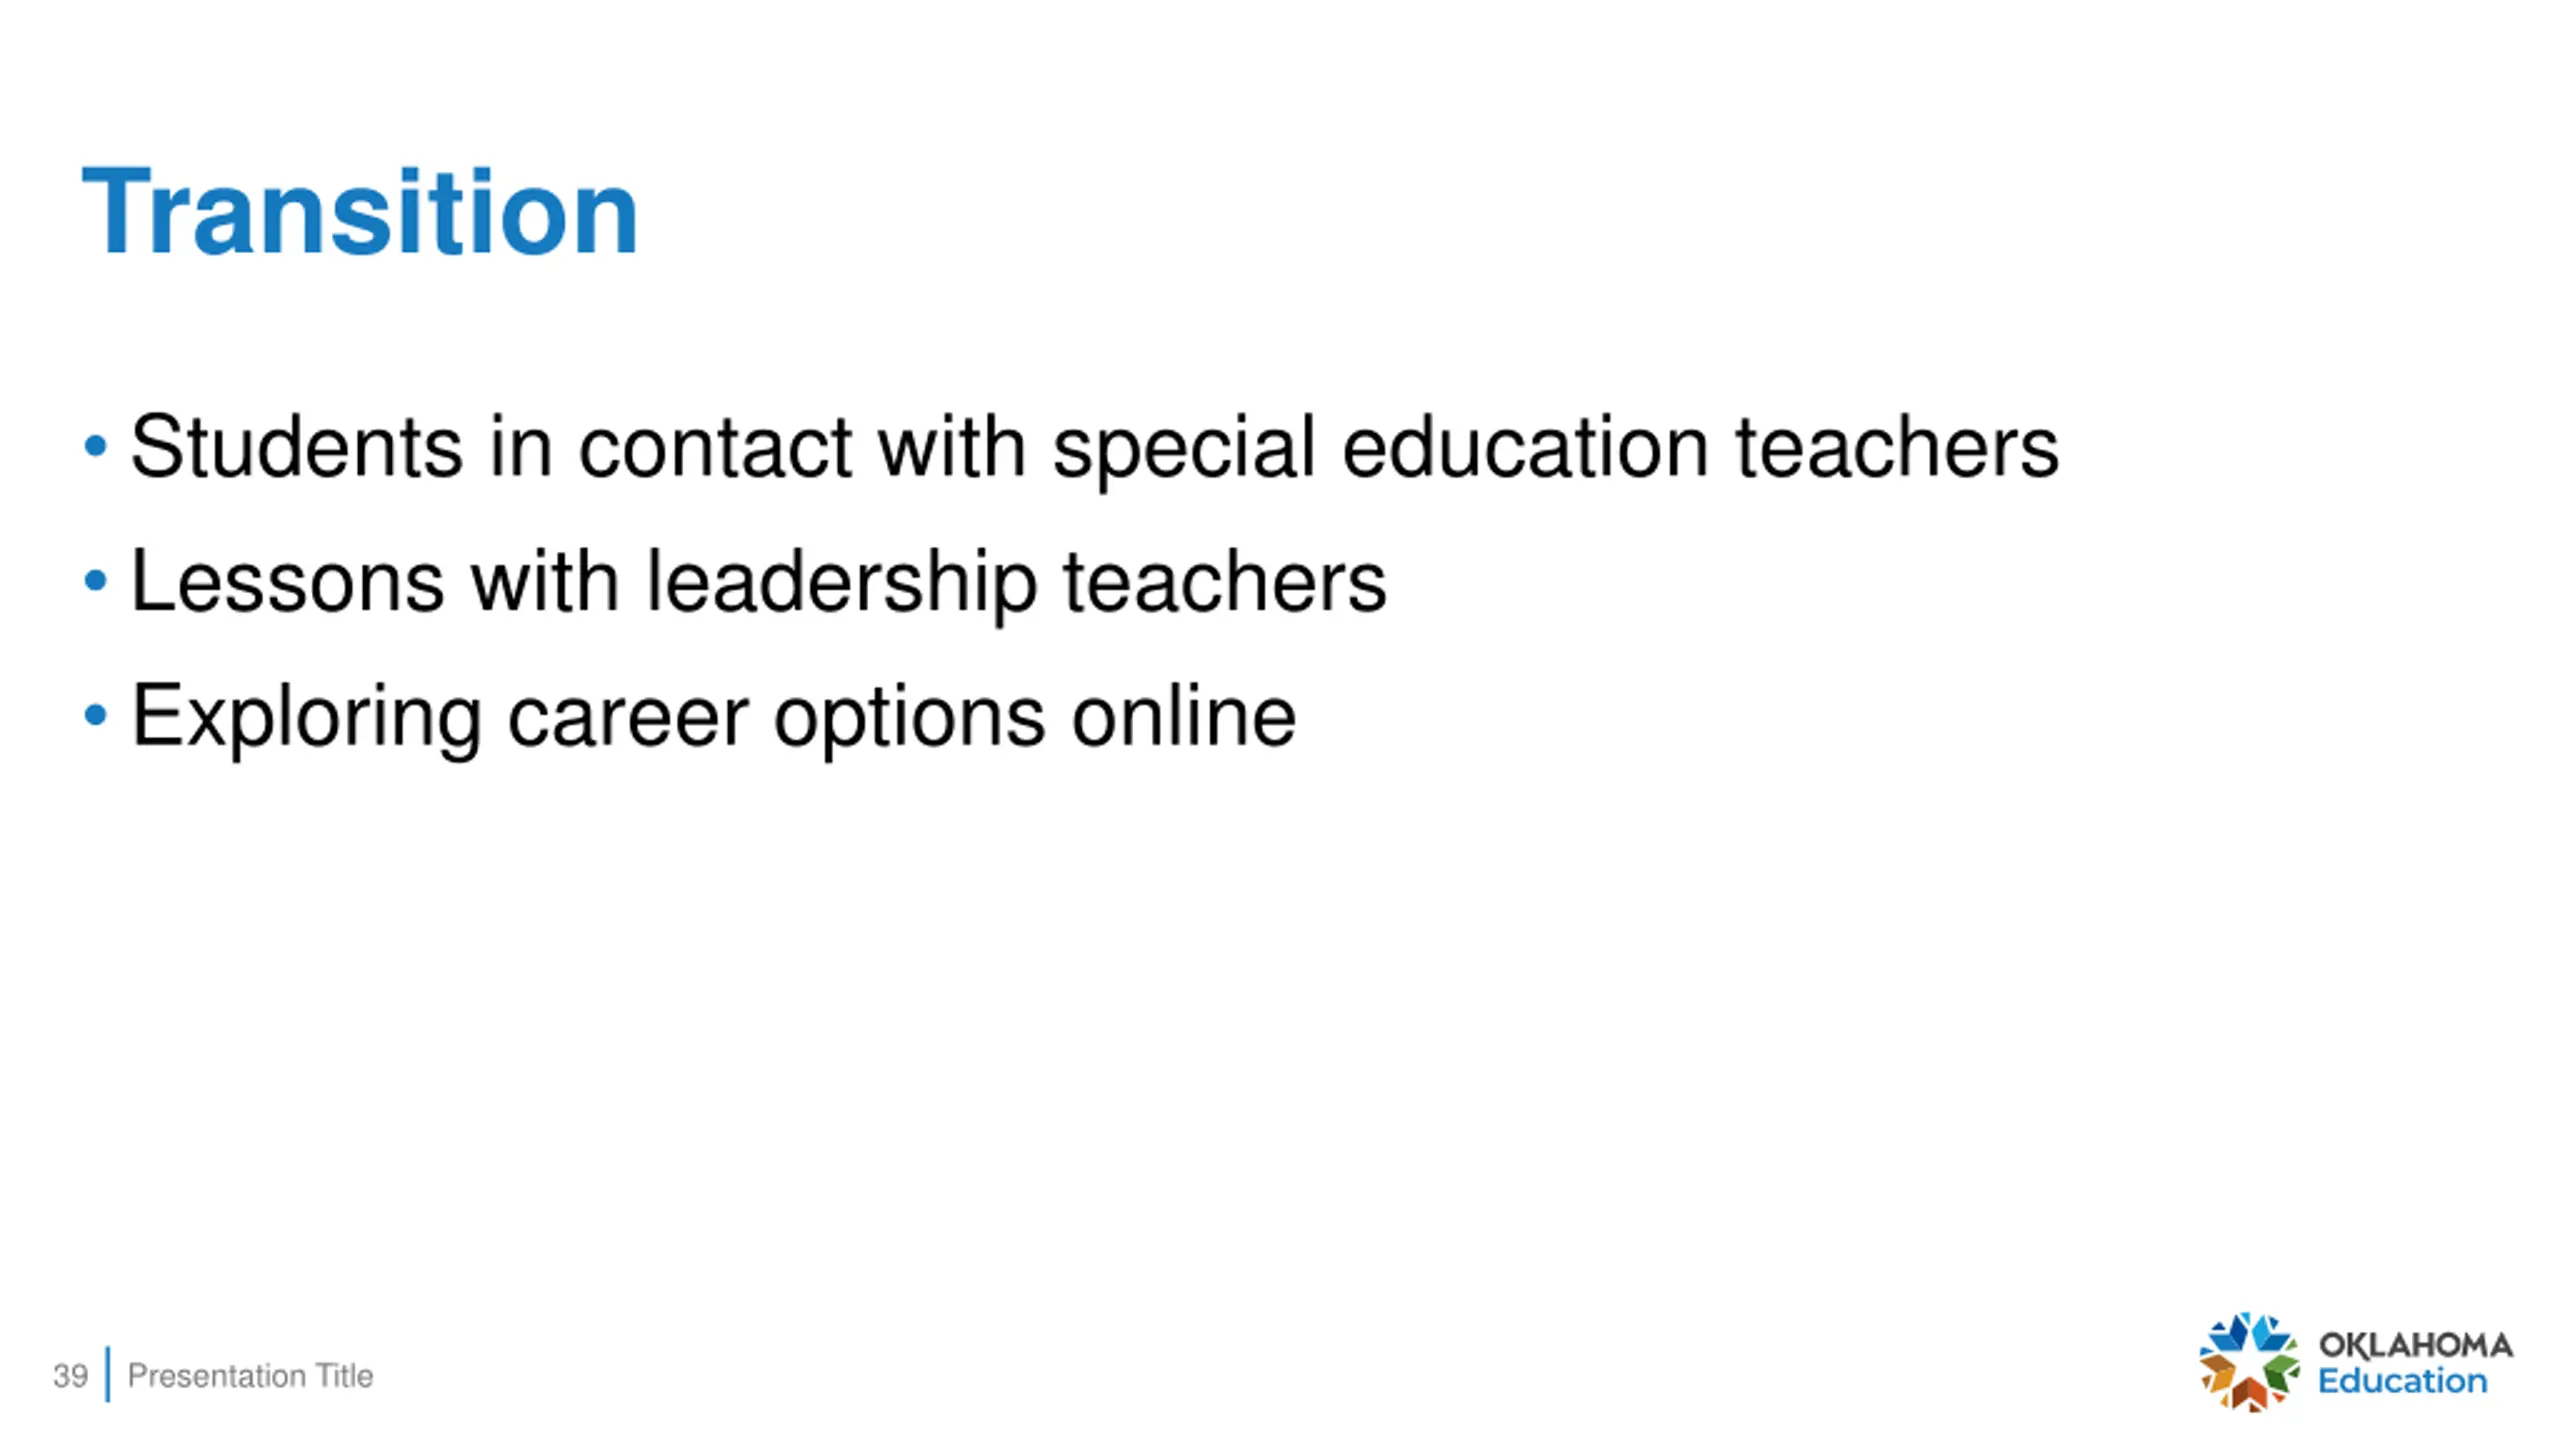Screen dimensions: 2560x1440
Task: Click the word "leadership" in second bullet
Action: [841, 585]
